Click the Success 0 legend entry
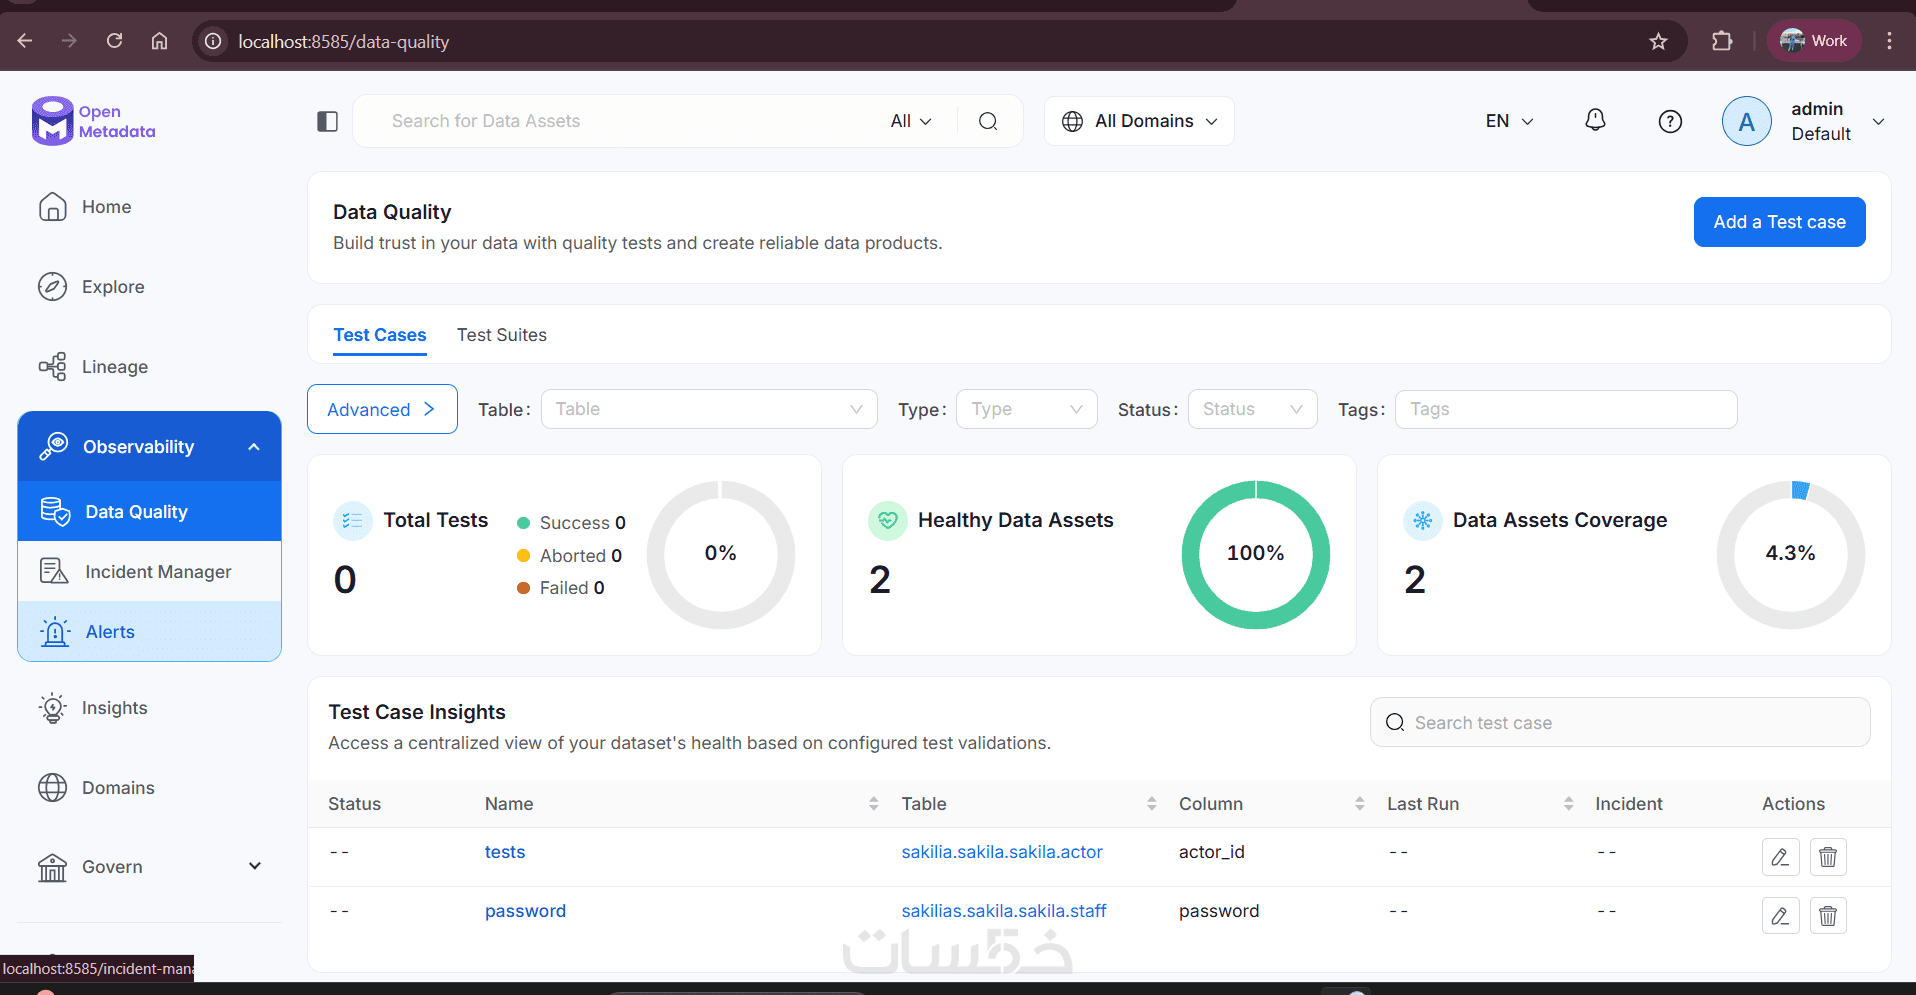 571,523
